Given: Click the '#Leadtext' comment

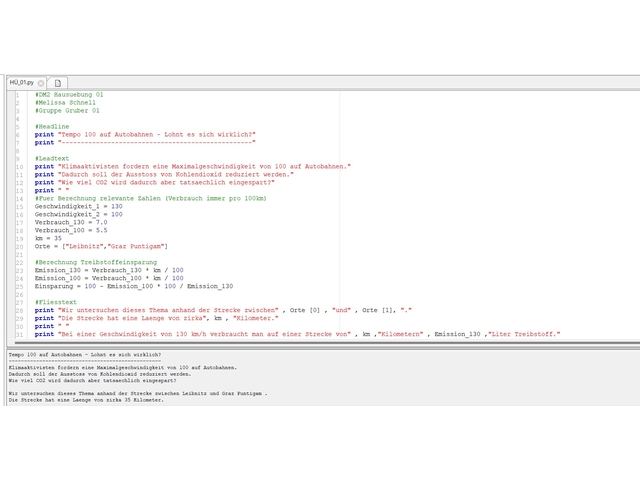Looking at the screenshot, I should coord(52,158).
